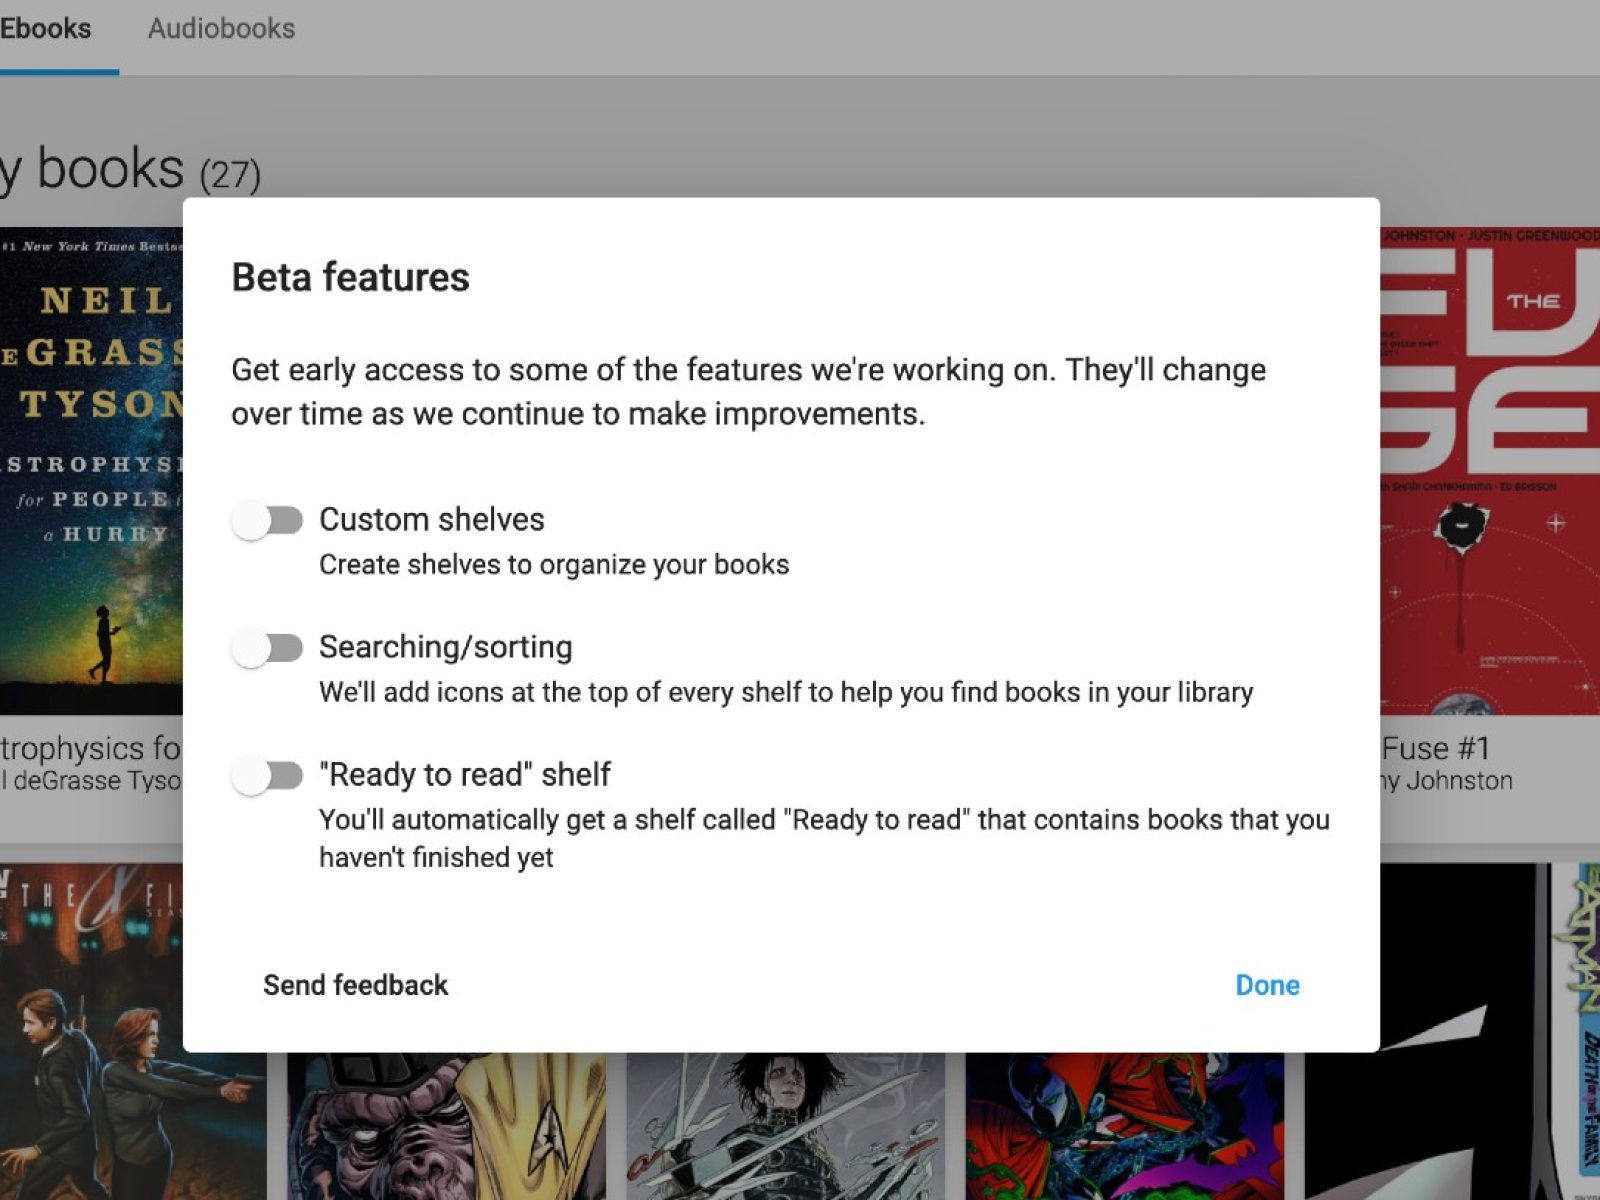Click the Send feedback button
Viewport: 1600px width, 1200px height.
pos(355,985)
